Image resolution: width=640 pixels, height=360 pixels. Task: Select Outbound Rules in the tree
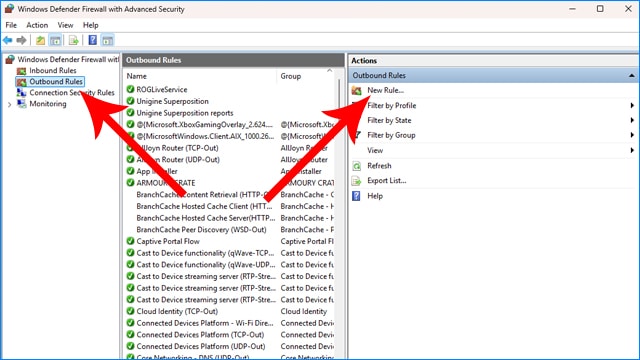tap(56, 82)
